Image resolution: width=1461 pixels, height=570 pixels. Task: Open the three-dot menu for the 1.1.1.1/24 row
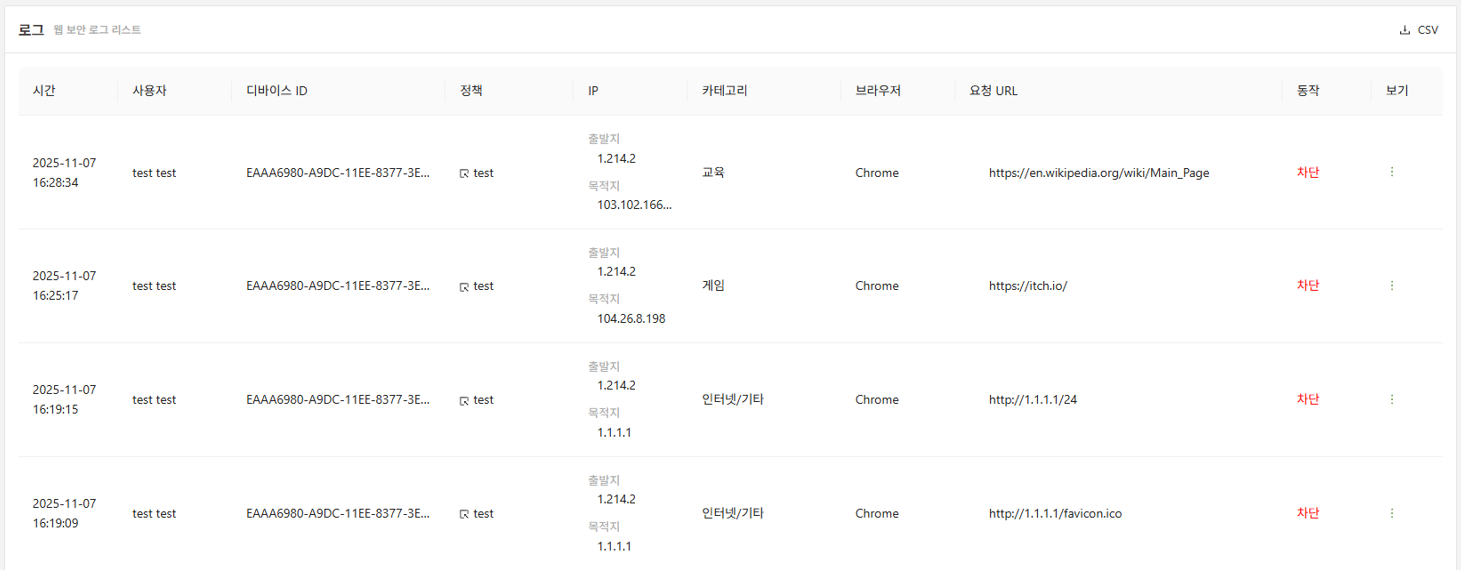pos(1392,399)
